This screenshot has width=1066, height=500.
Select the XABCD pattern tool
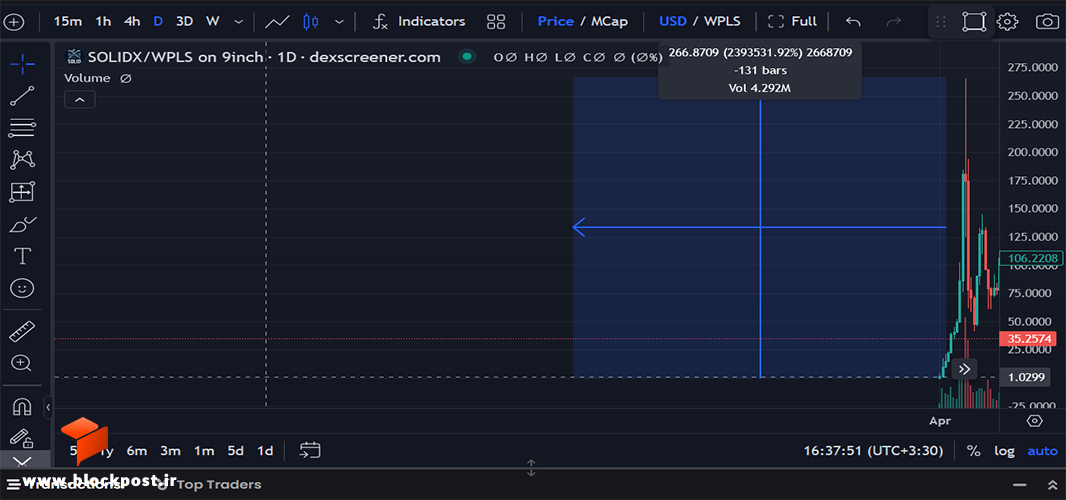pos(22,160)
